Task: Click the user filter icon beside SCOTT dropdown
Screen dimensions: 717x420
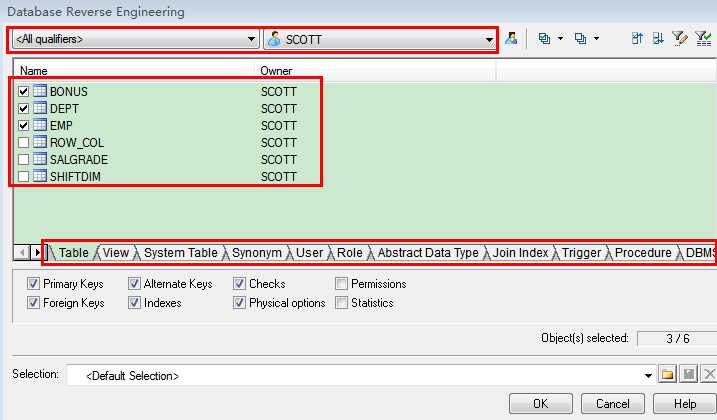Action: [x=511, y=38]
